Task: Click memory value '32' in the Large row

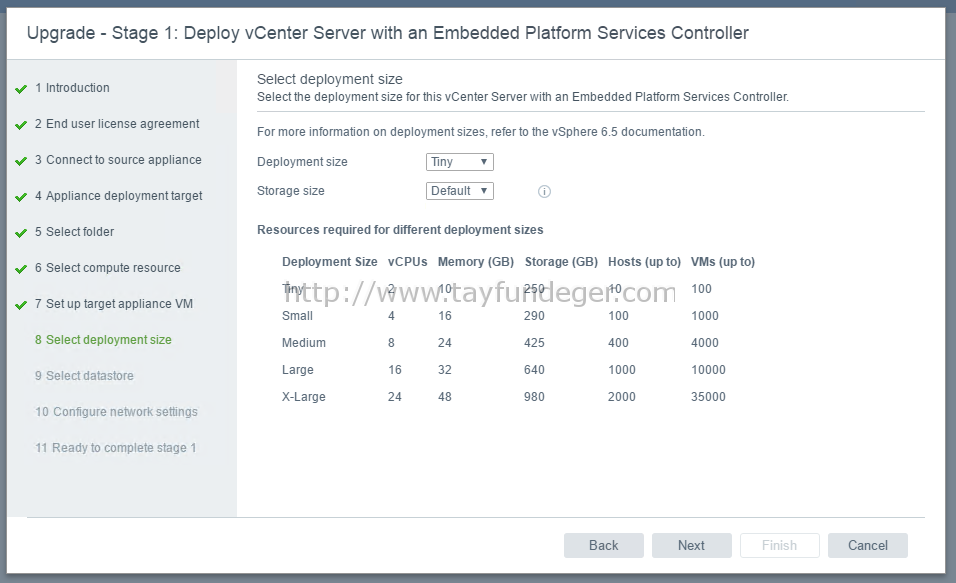Action: tap(444, 370)
